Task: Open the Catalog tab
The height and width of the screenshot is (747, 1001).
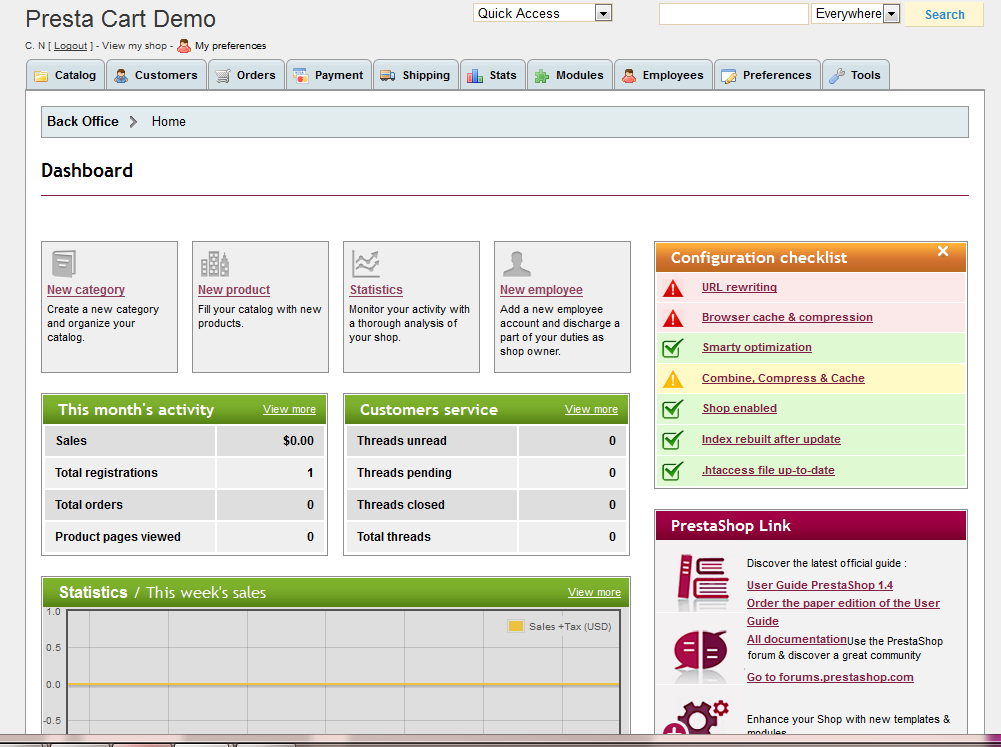Action: click(x=66, y=75)
